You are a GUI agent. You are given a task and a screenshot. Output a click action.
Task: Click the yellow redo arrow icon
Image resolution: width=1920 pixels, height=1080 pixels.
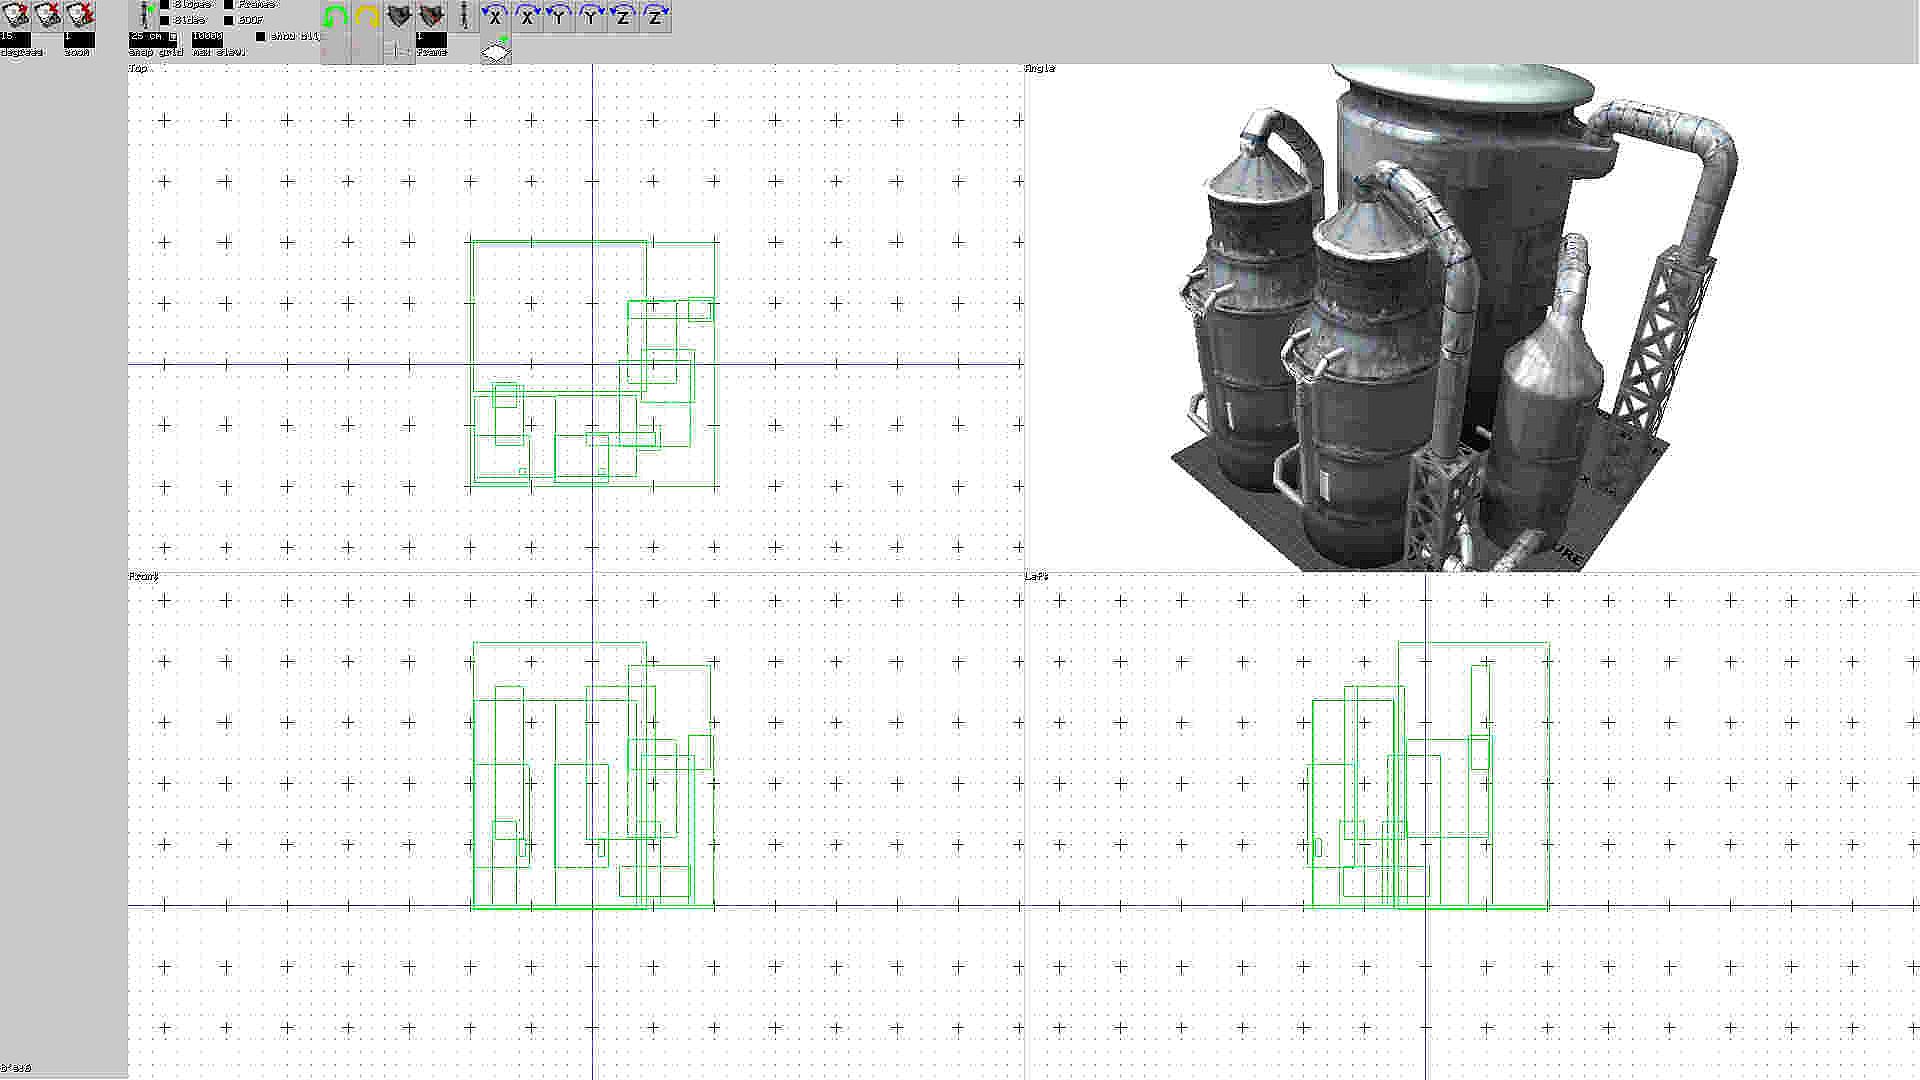367,17
